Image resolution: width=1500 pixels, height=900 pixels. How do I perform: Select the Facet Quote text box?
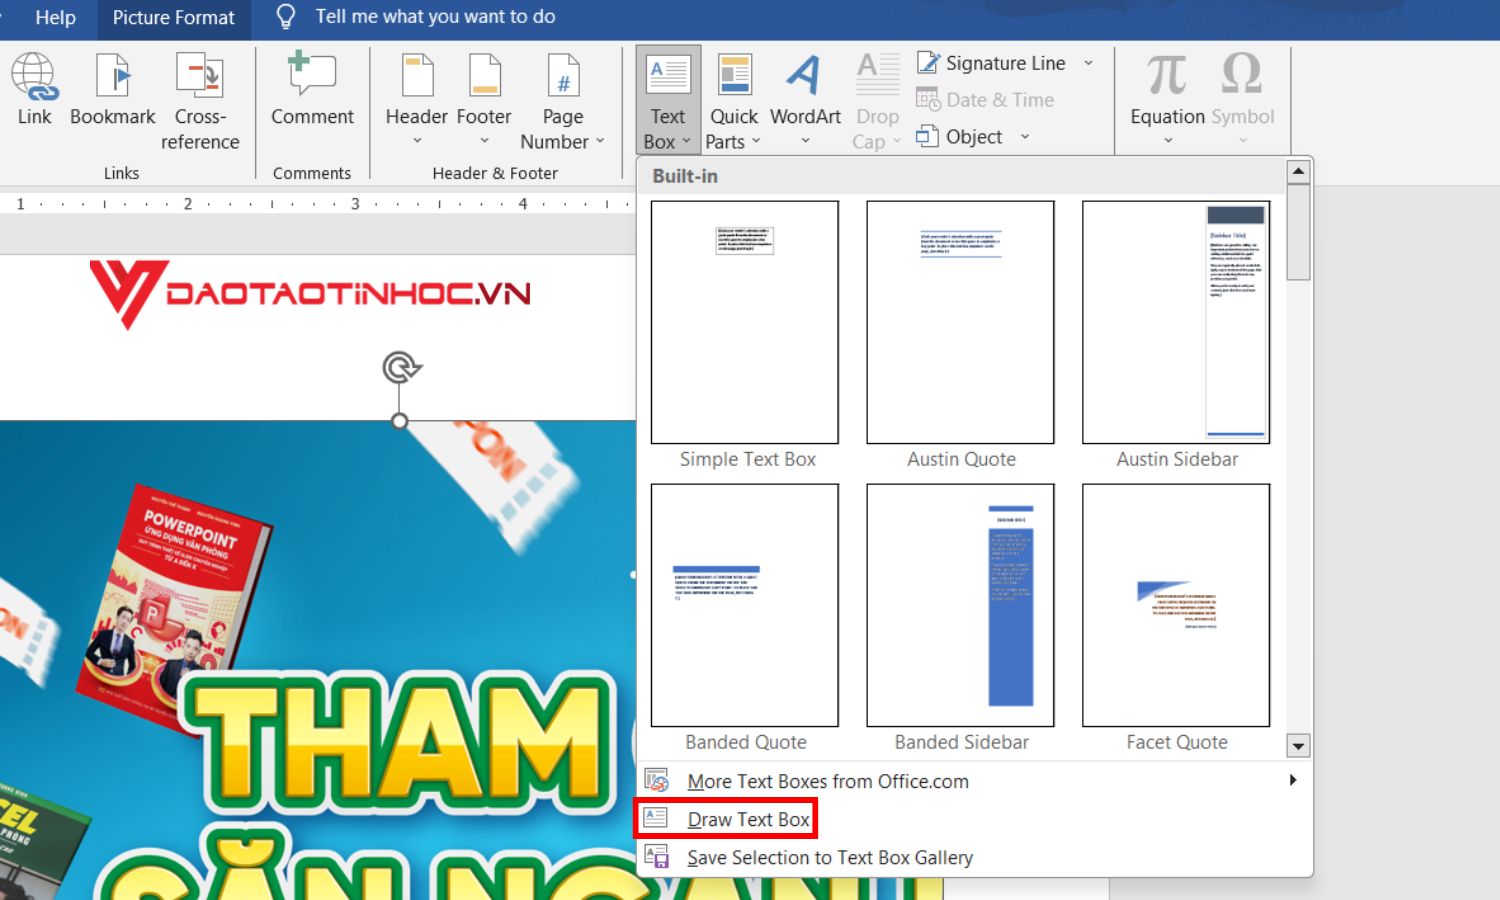point(1176,605)
